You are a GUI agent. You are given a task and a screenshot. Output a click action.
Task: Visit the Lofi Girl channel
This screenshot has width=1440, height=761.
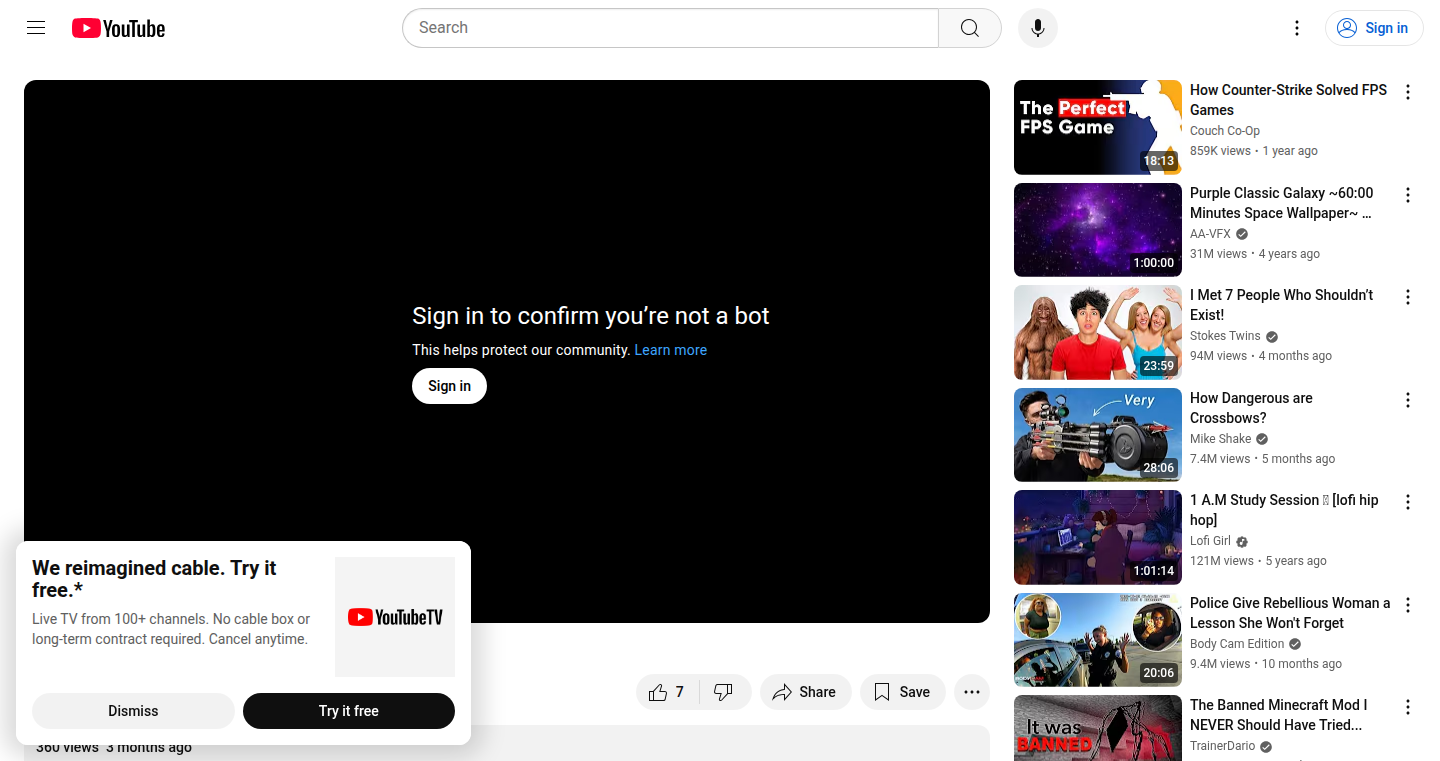coord(1210,541)
